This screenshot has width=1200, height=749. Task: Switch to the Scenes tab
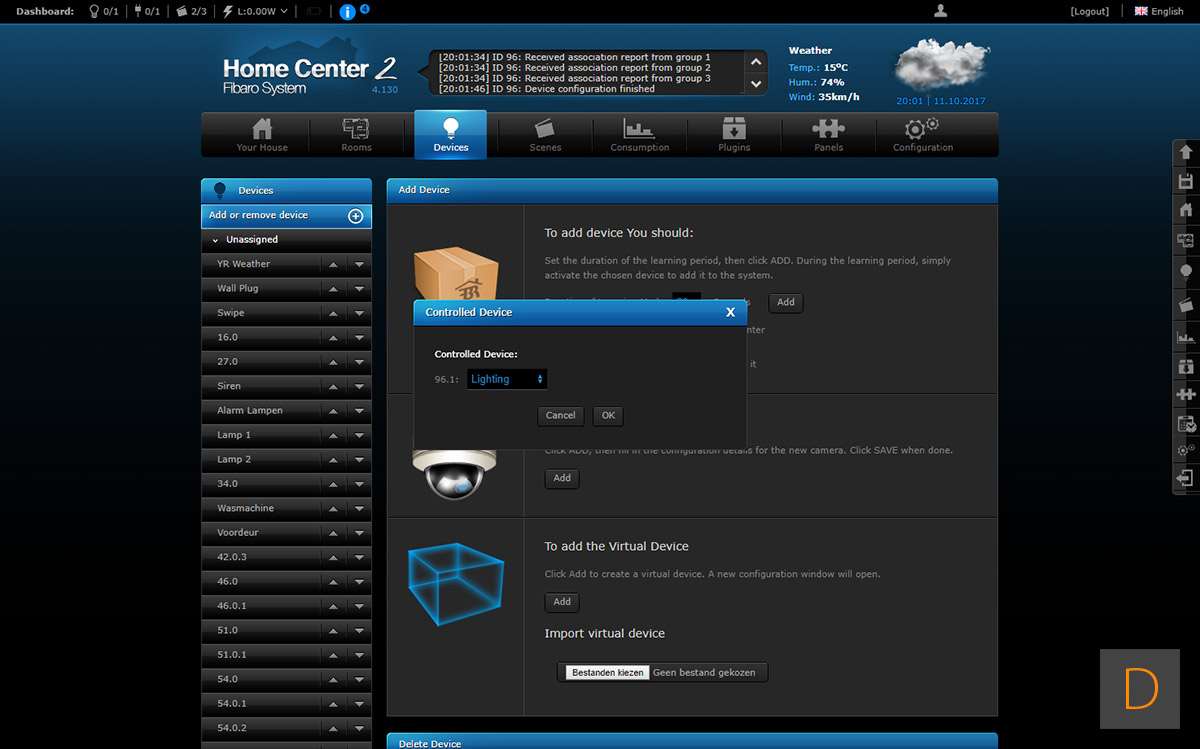pyautogui.click(x=545, y=134)
